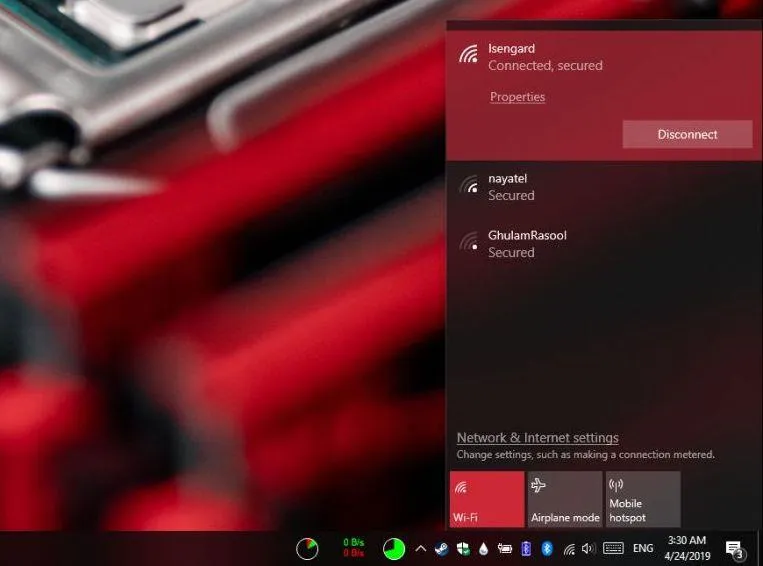
Task: Open Properties link for Isengard
Action: (x=517, y=97)
